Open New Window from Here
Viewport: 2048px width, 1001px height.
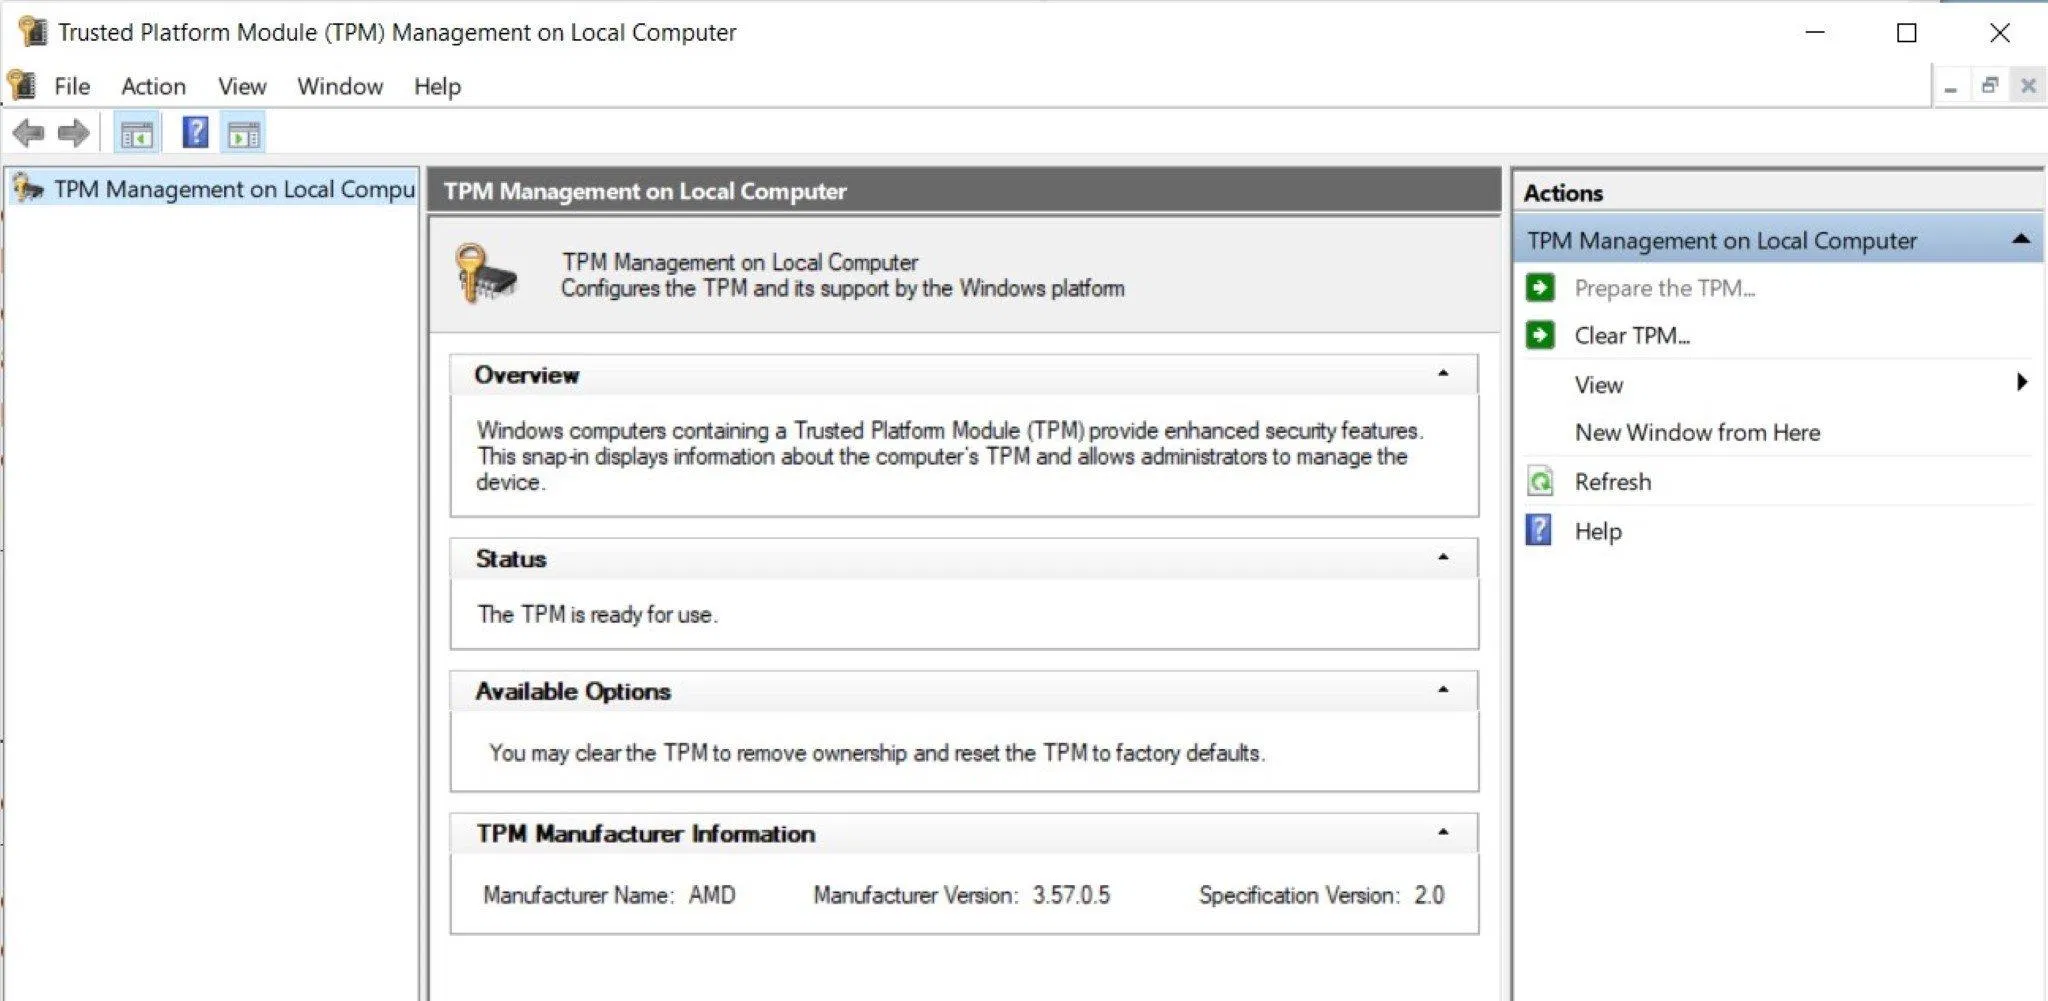[1697, 432]
